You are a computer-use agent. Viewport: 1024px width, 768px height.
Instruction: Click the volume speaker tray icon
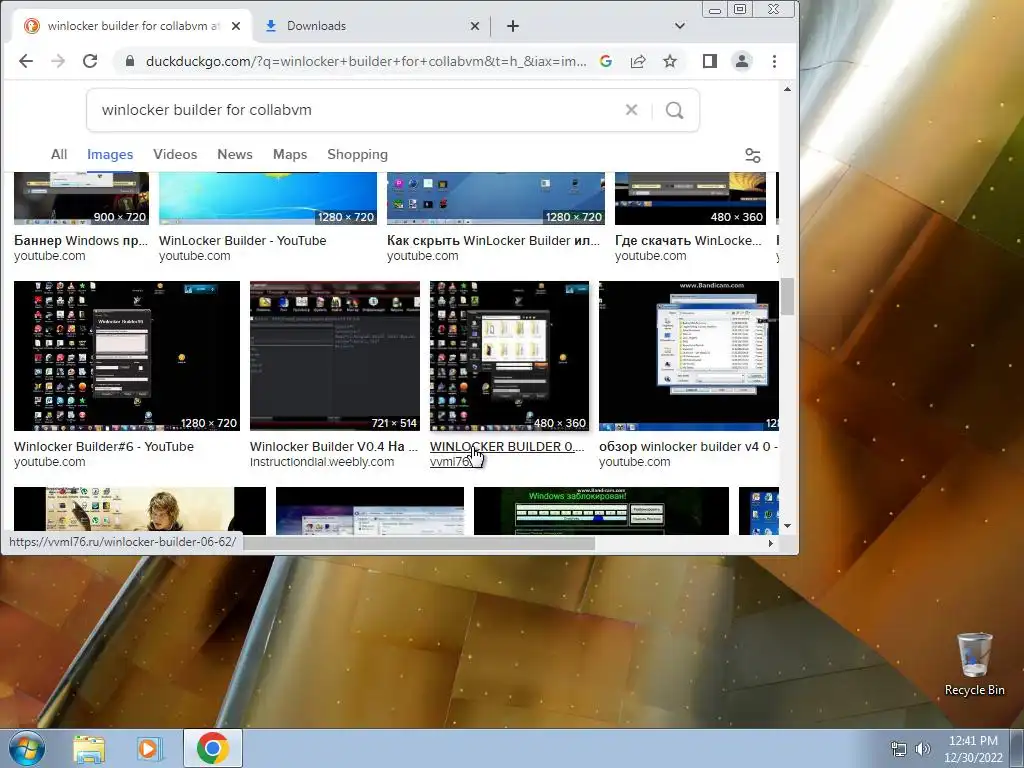(922, 749)
